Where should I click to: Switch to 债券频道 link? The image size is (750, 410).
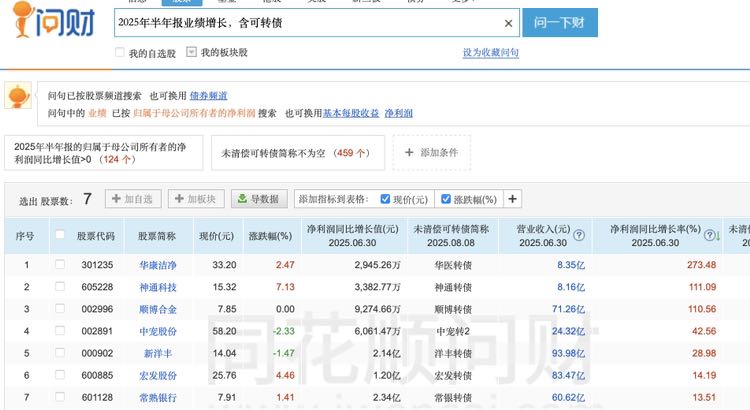209,96
